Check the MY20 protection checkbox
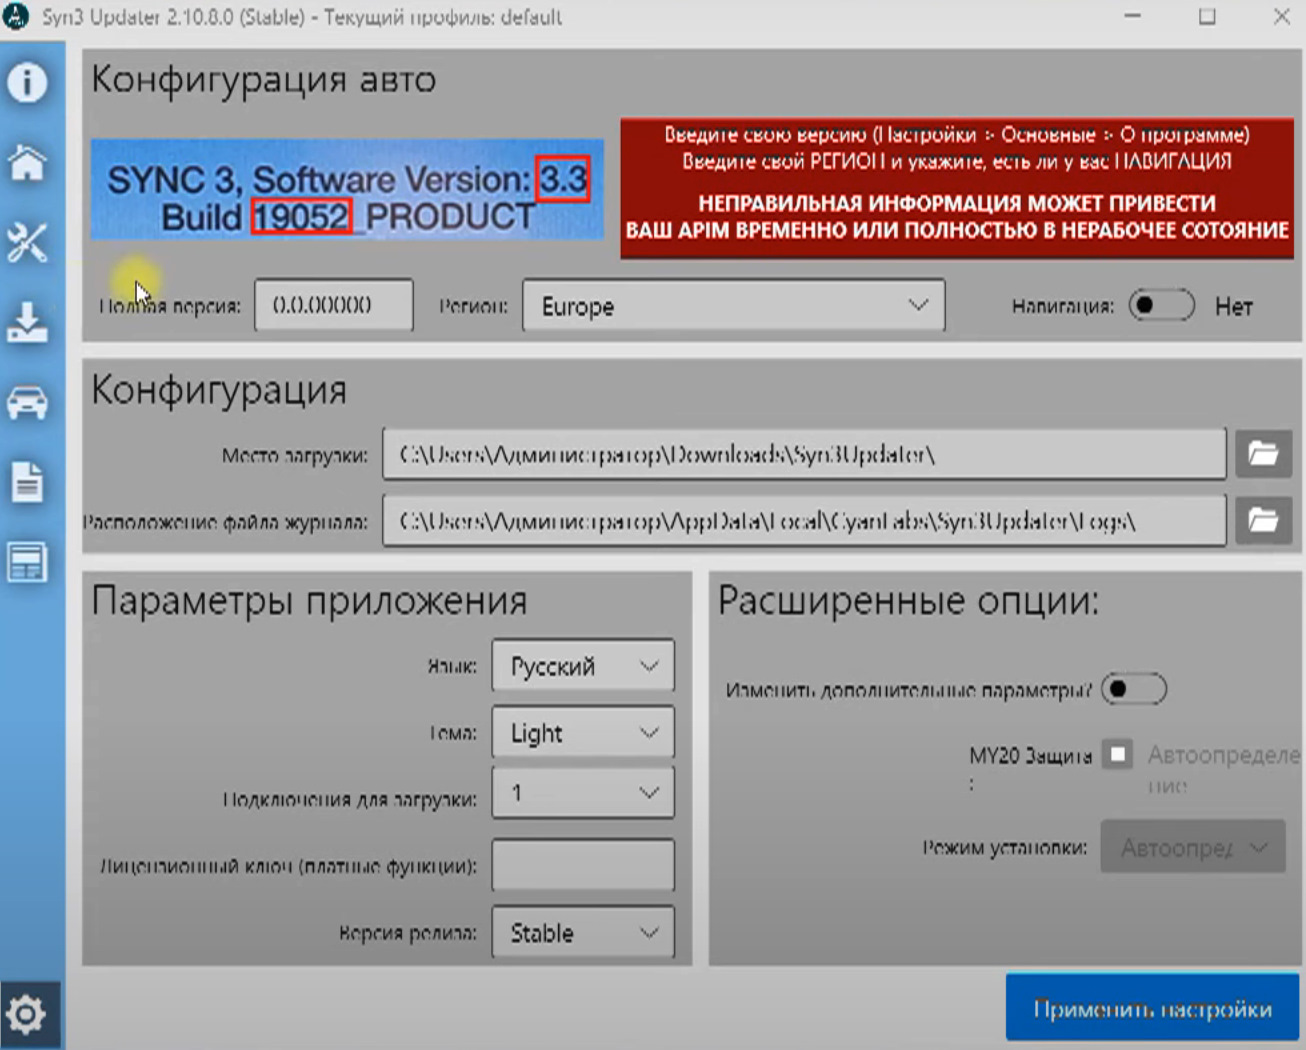This screenshot has height=1050, width=1306. click(1117, 754)
